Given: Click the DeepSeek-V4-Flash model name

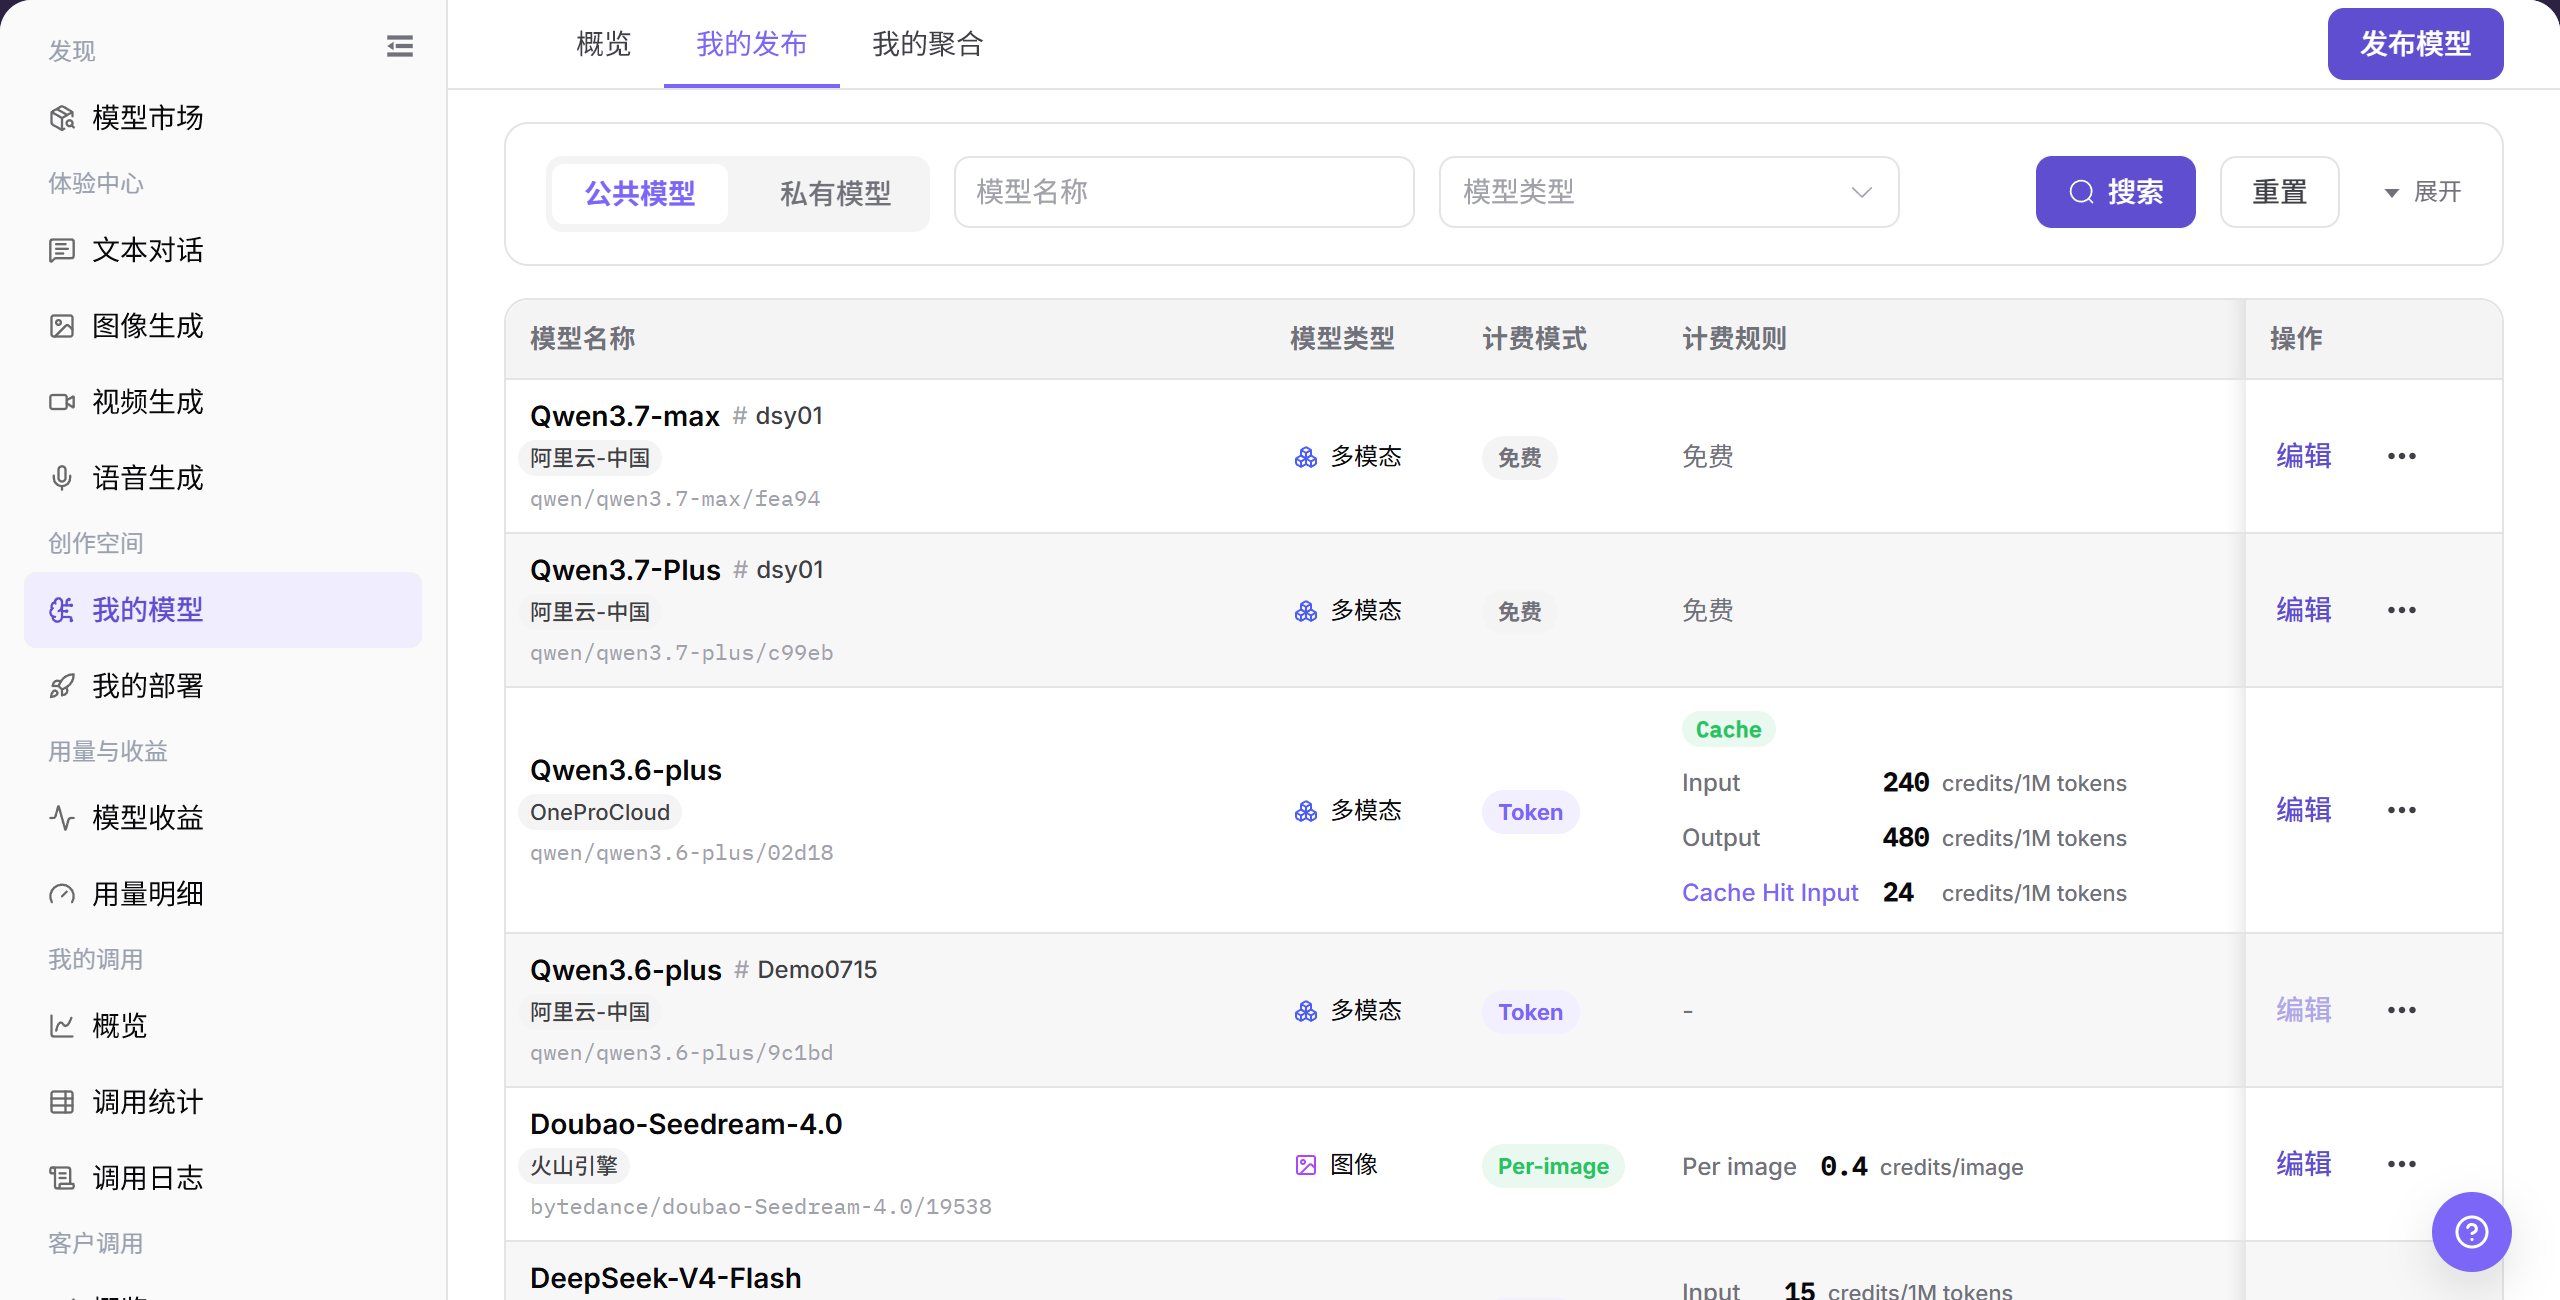Looking at the screenshot, I should point(666,1278).
